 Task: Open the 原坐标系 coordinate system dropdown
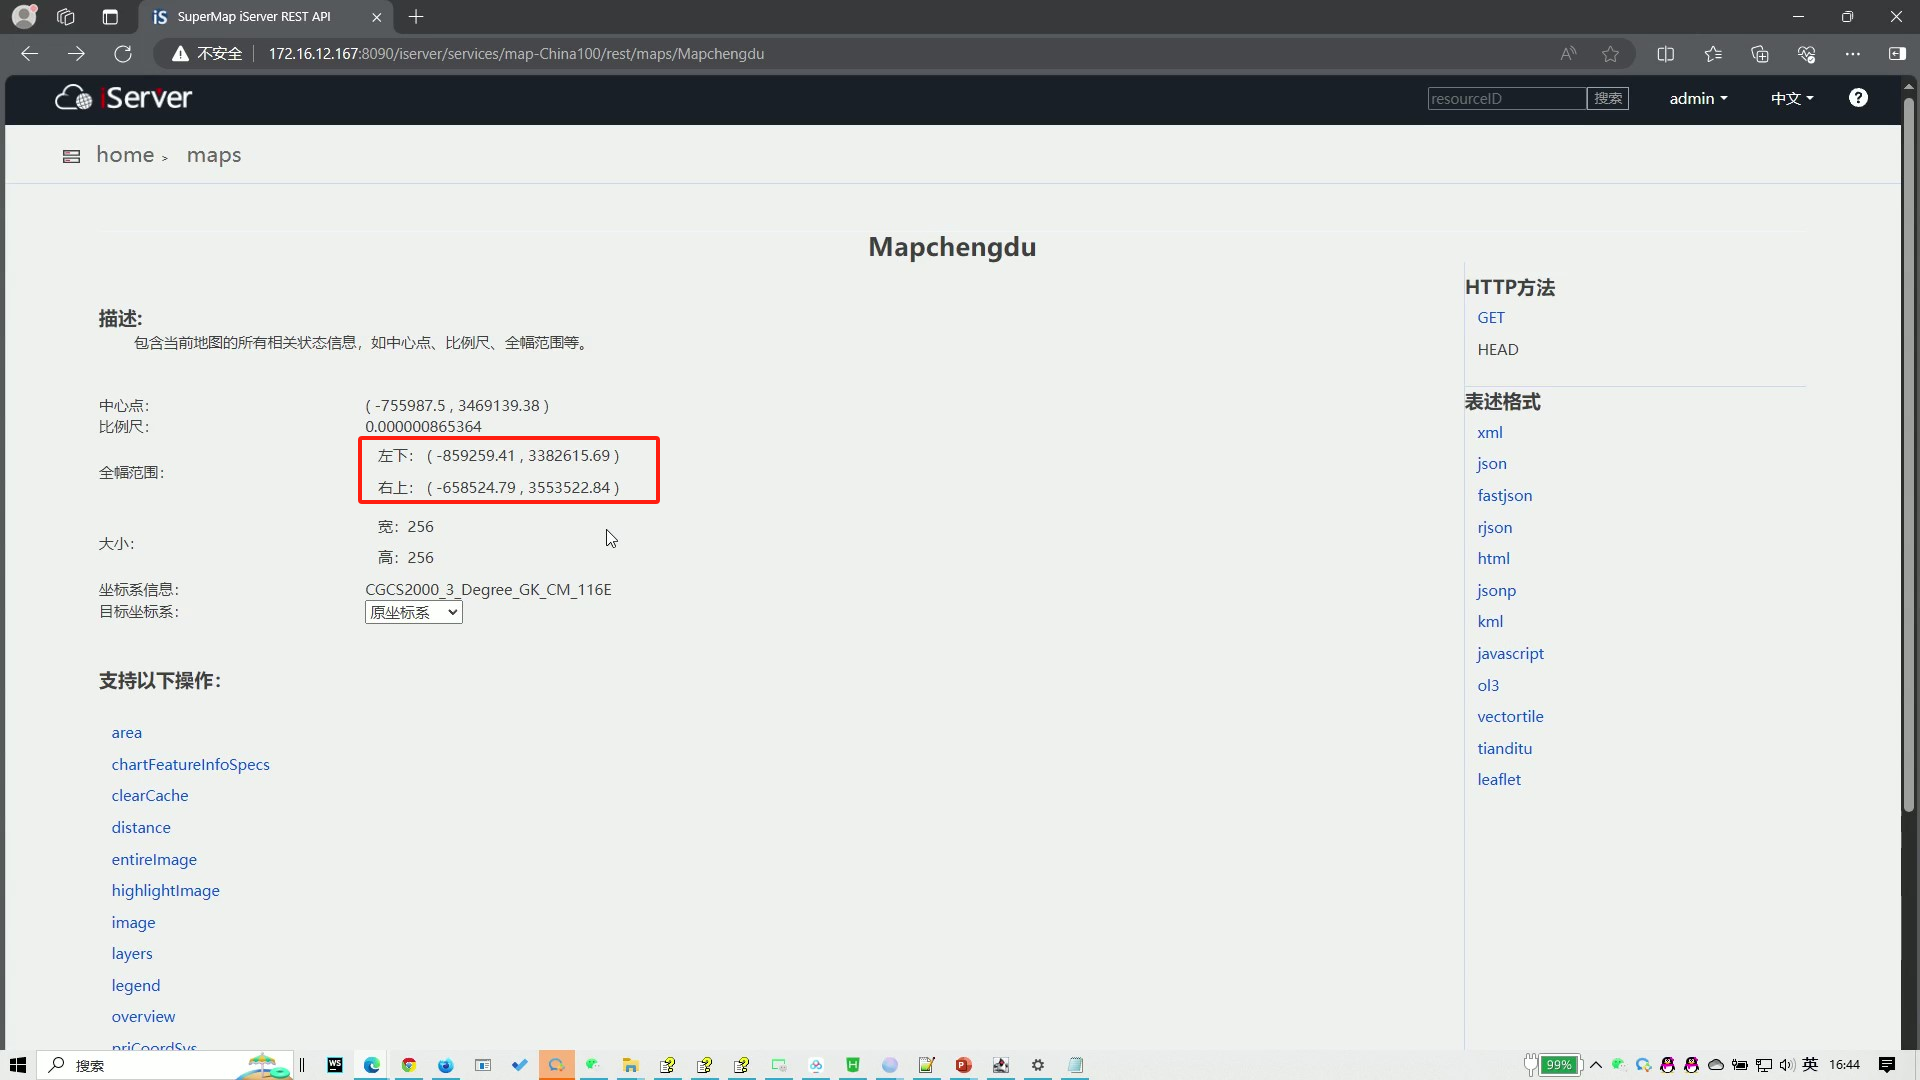coord(413,612)
